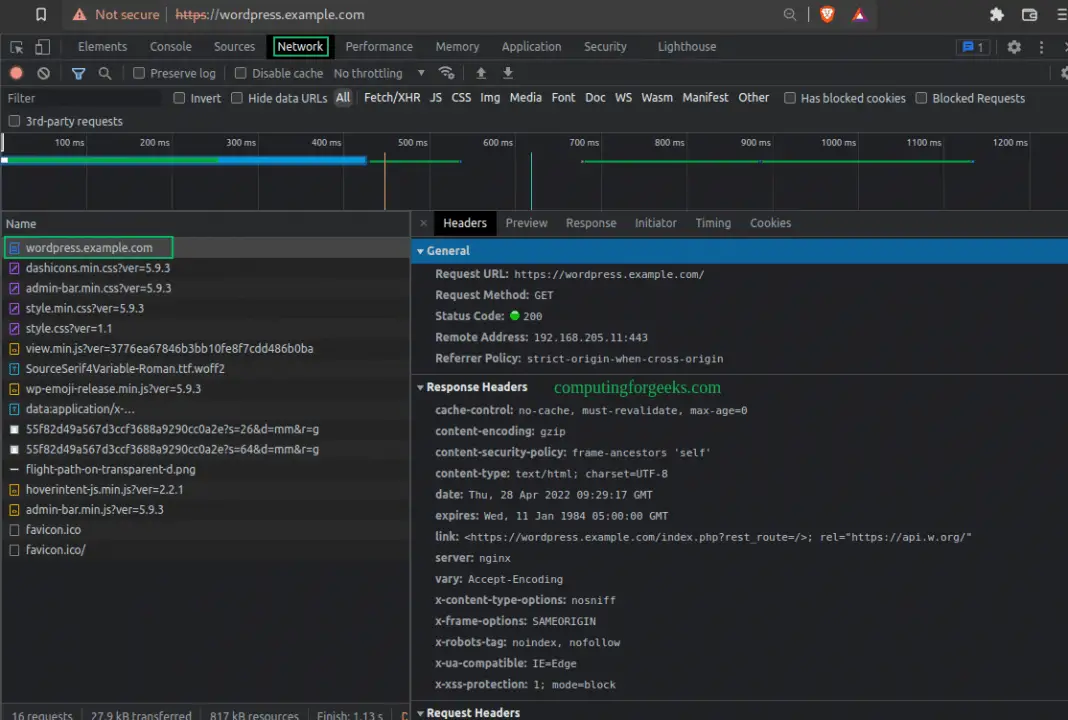The height and width of the screenshot is (720, 1068).
Task: Open the No throttling dropdown
Action: pos(379,73)
